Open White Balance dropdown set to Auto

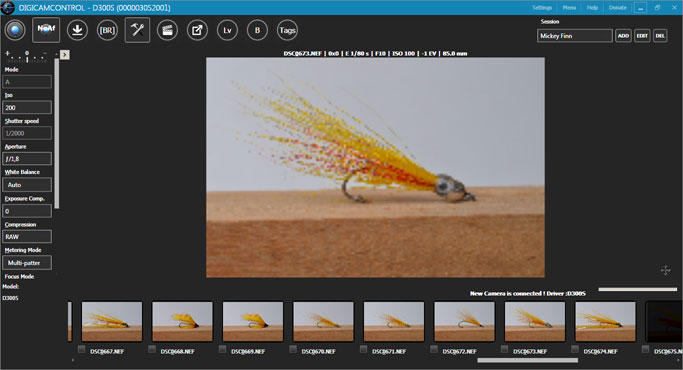coord(27,185)
